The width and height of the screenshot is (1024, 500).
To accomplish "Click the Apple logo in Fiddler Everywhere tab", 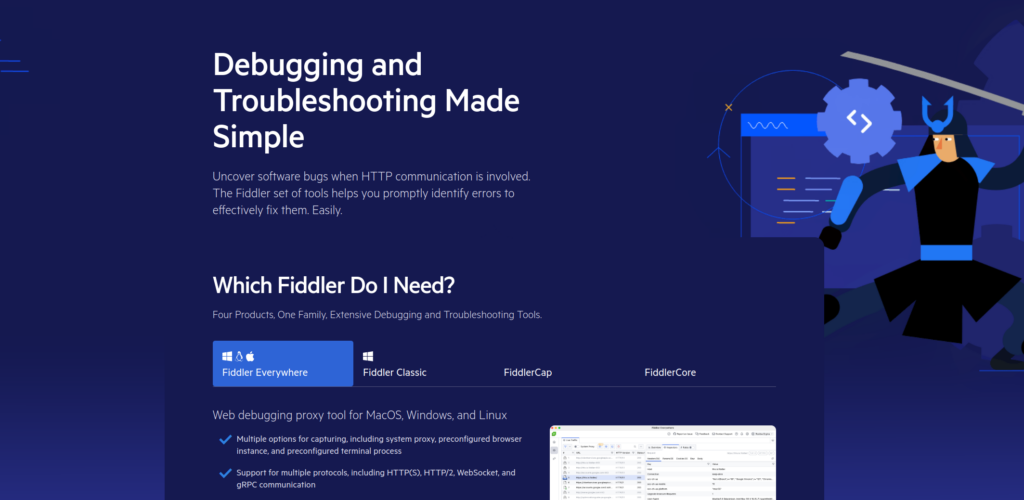I will point(250,356).
